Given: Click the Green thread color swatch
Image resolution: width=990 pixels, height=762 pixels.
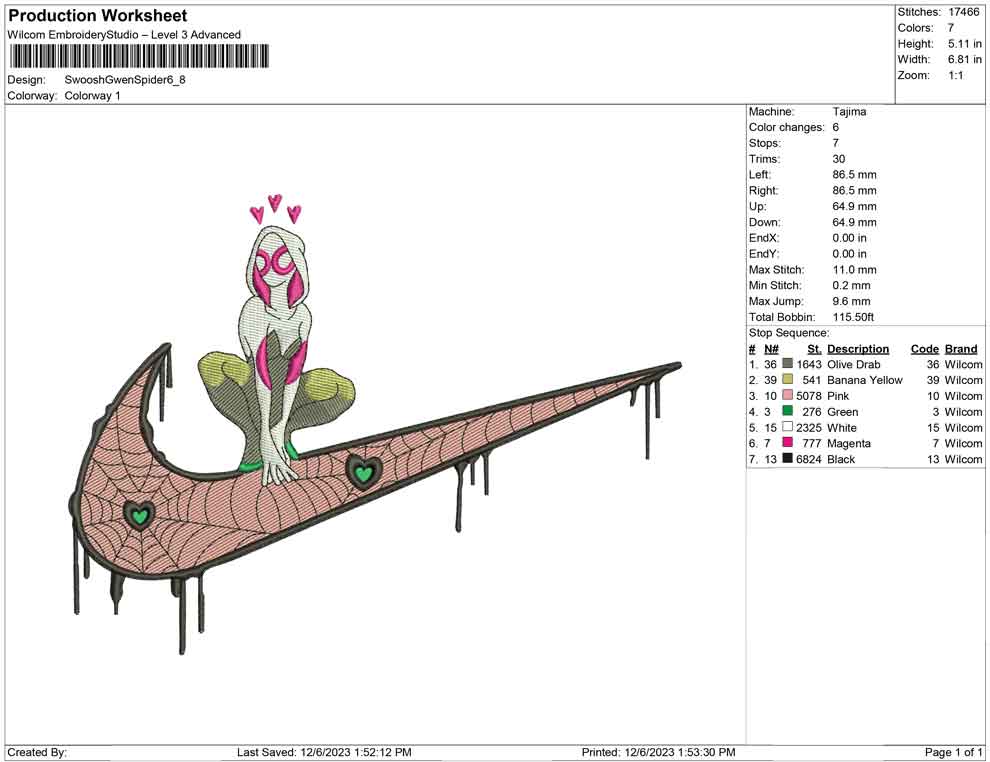Looking at the screenshot, I should [787, 411].
